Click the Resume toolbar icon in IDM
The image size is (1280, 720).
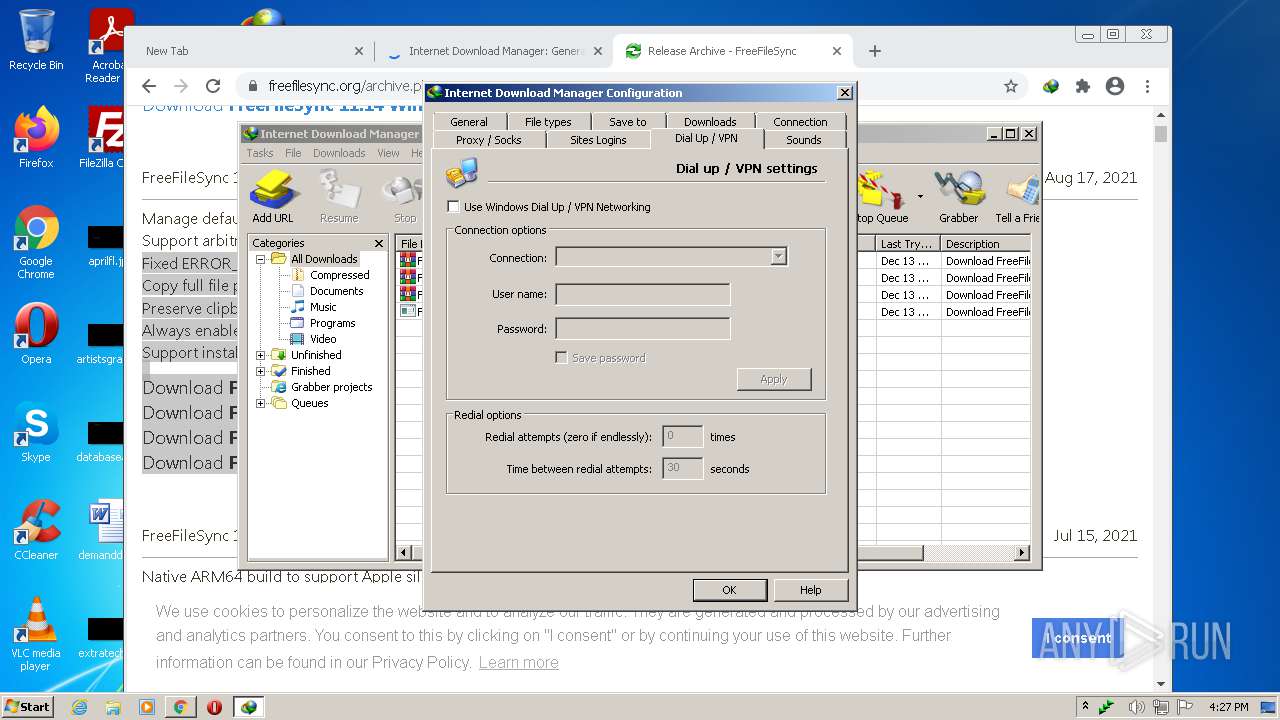coord(338,197)
